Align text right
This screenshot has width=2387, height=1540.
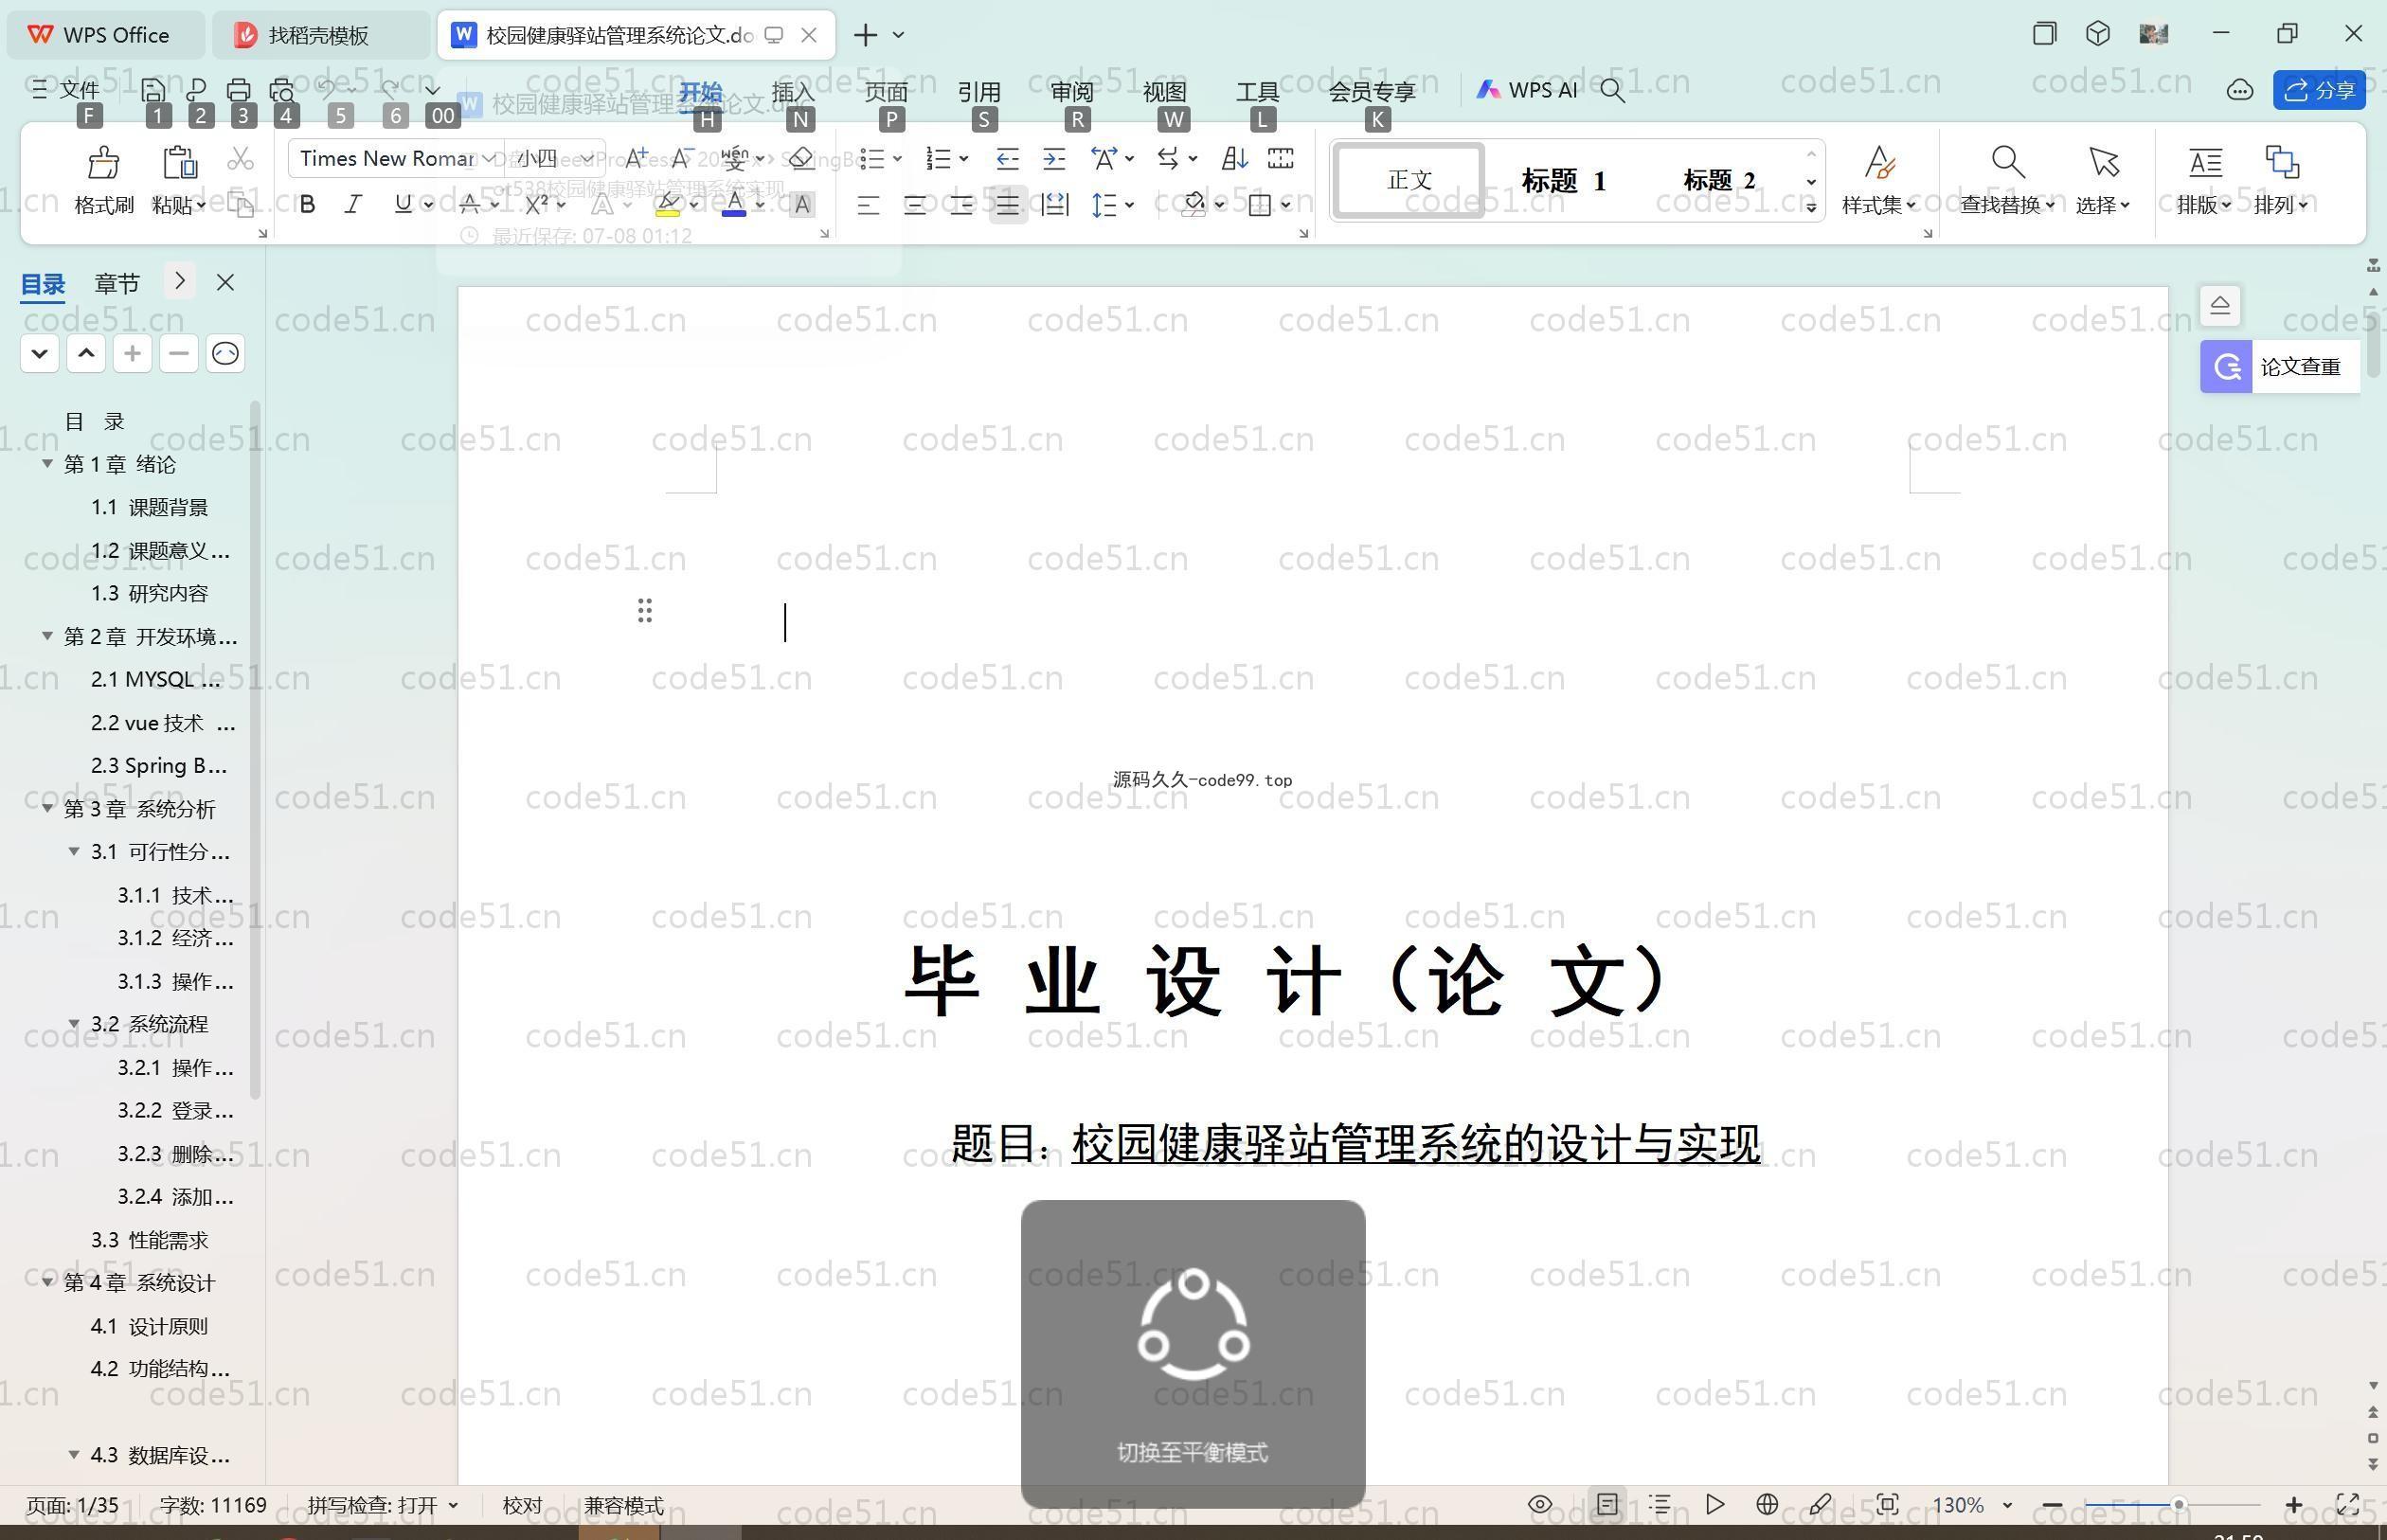coord(961,205)
